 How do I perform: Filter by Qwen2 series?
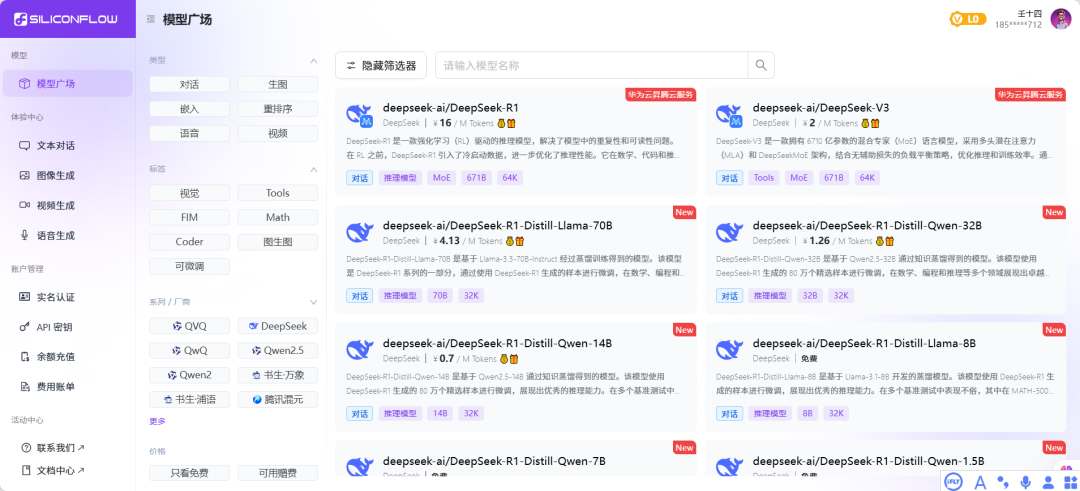[x=189, y=375]
